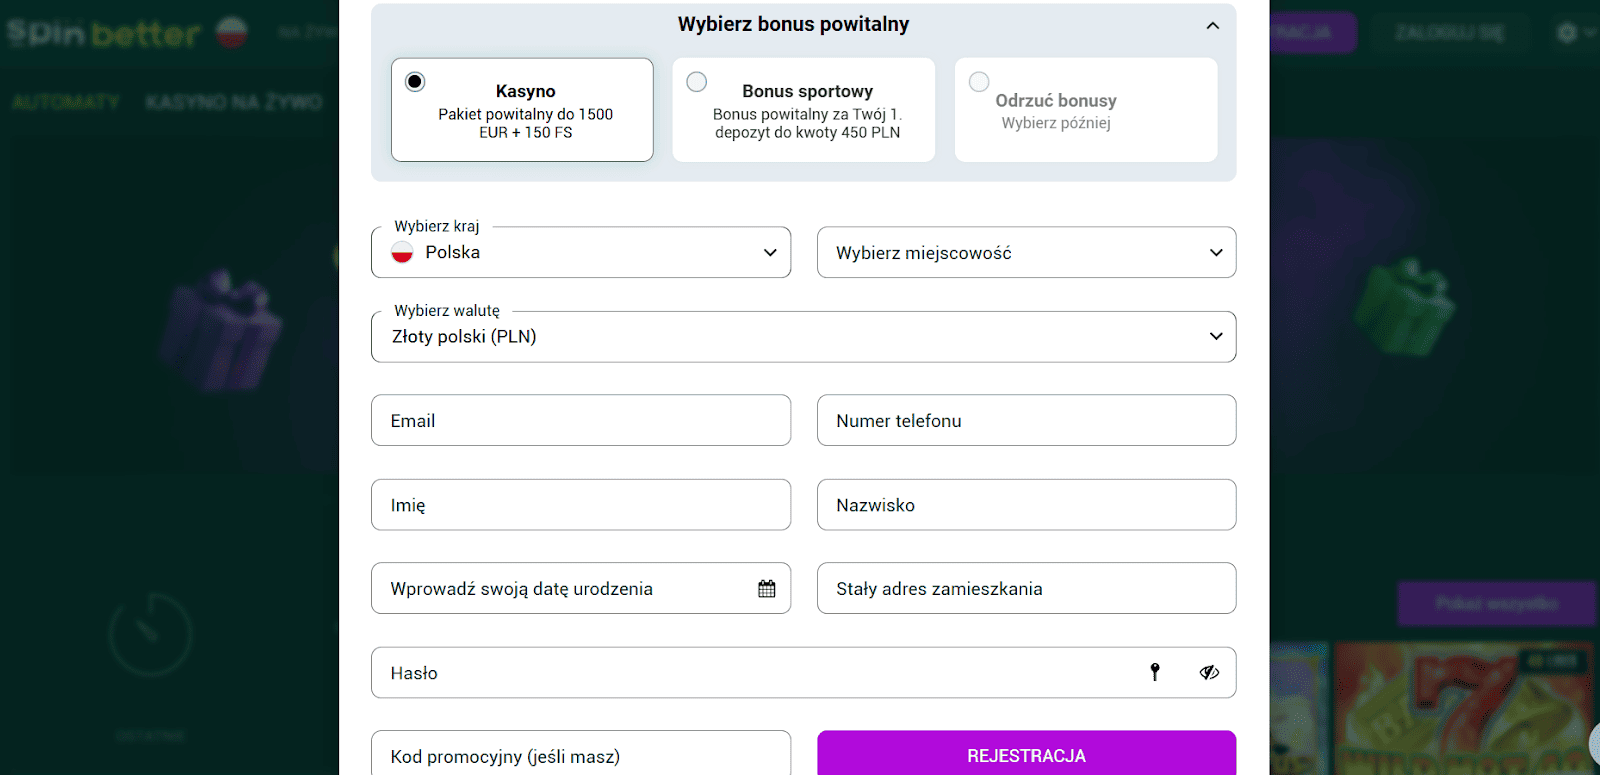The image size is (1600, 775).
Task: Click the Spin Better logo
Action: (104, 33)
